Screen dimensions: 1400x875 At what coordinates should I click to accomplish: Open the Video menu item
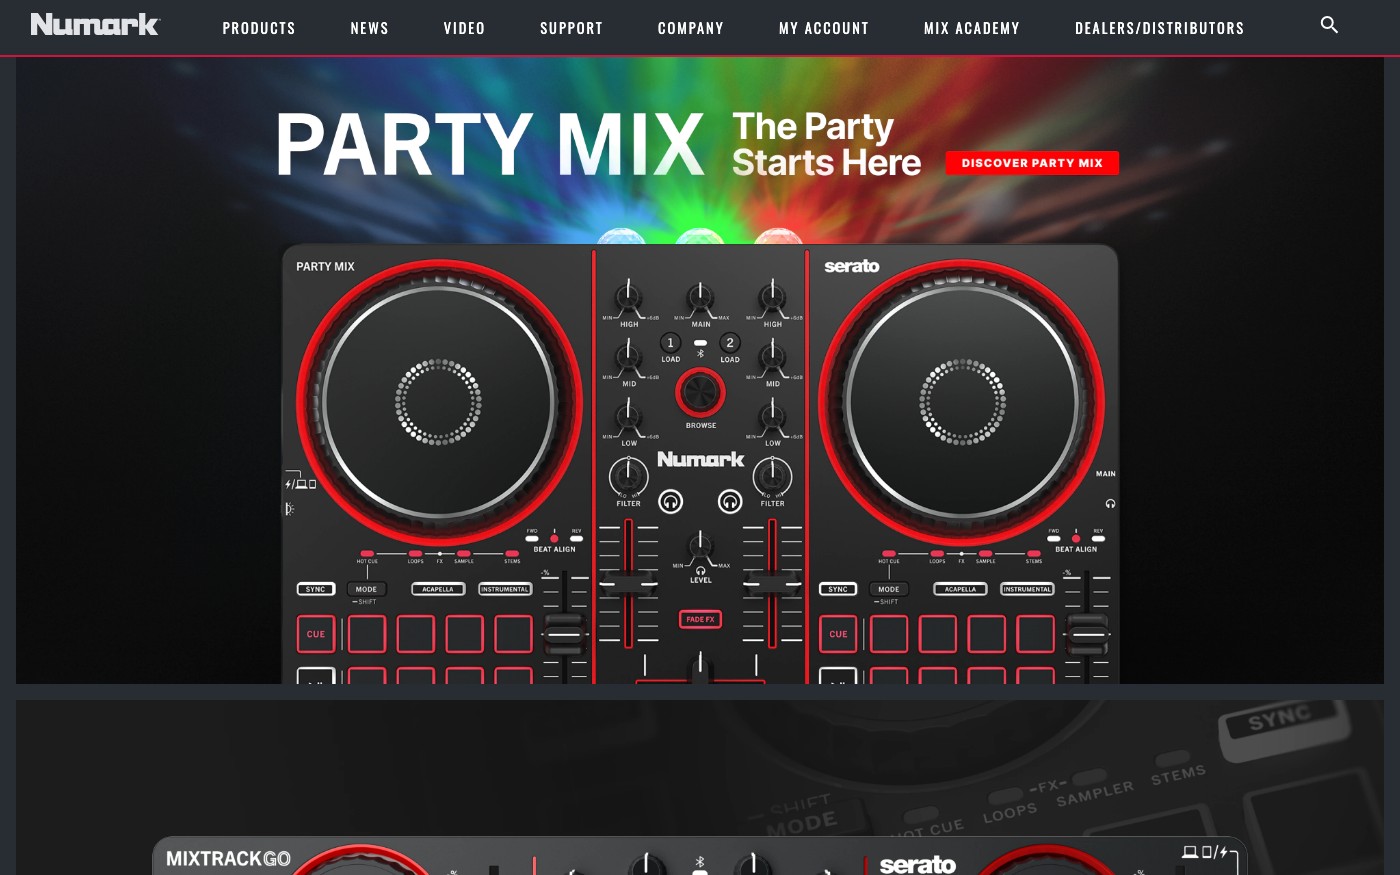[464, 28]
